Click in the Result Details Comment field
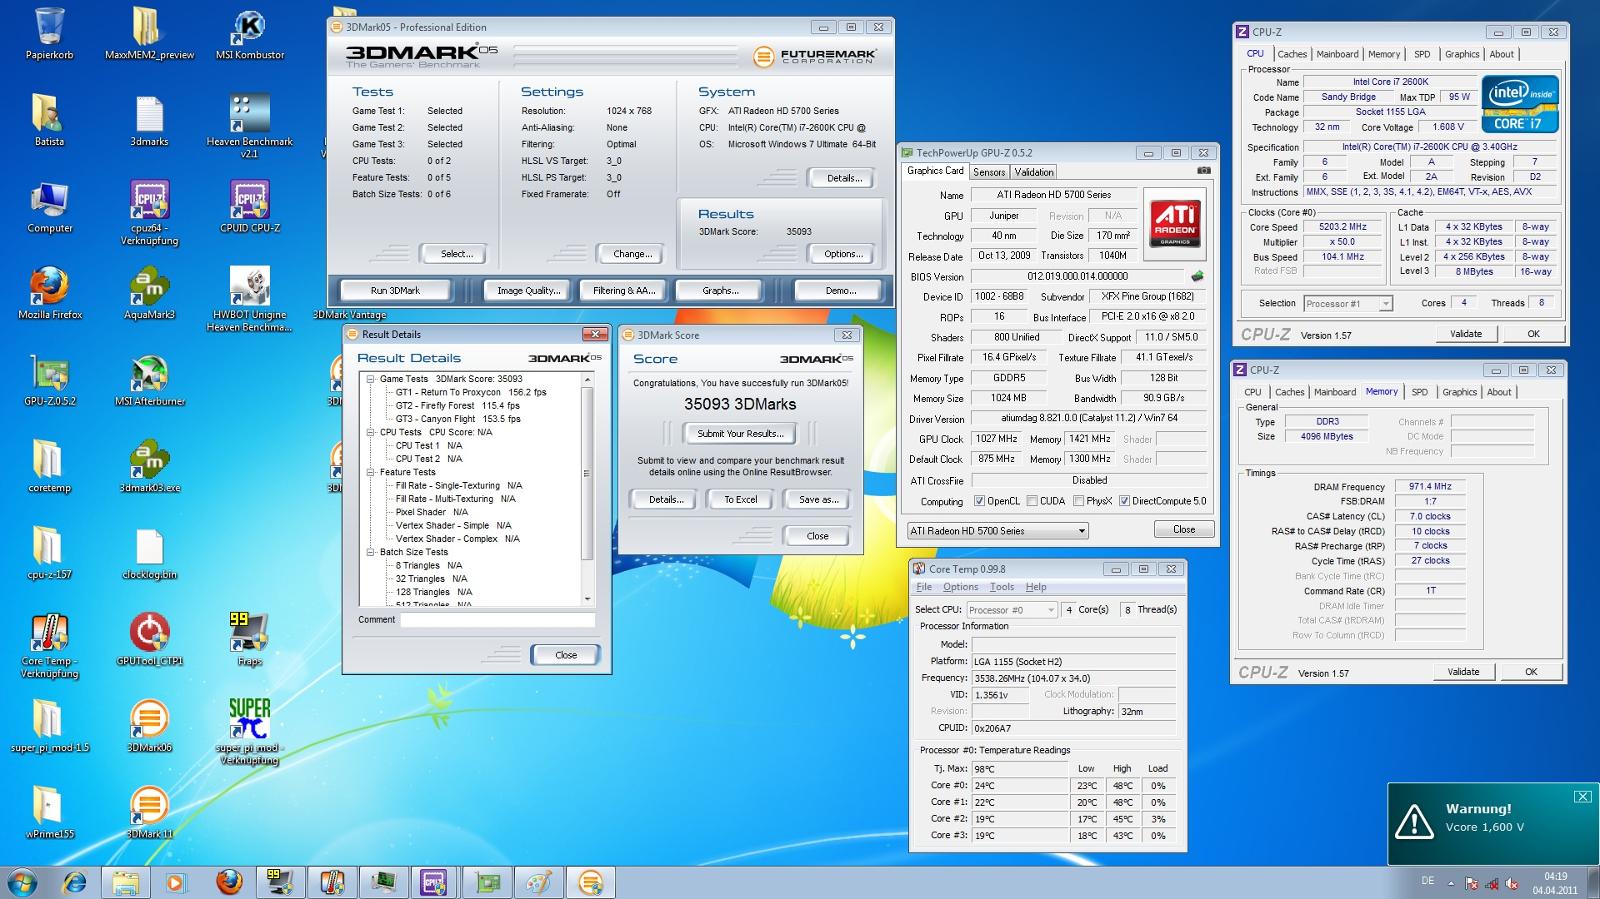 [x=497, y=620]
